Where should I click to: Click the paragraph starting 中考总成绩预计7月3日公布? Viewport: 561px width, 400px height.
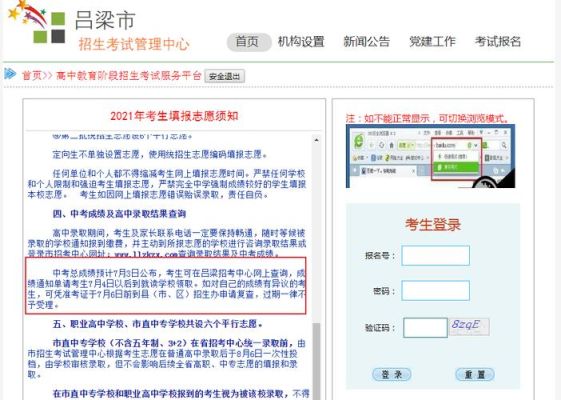coord(167,289)
